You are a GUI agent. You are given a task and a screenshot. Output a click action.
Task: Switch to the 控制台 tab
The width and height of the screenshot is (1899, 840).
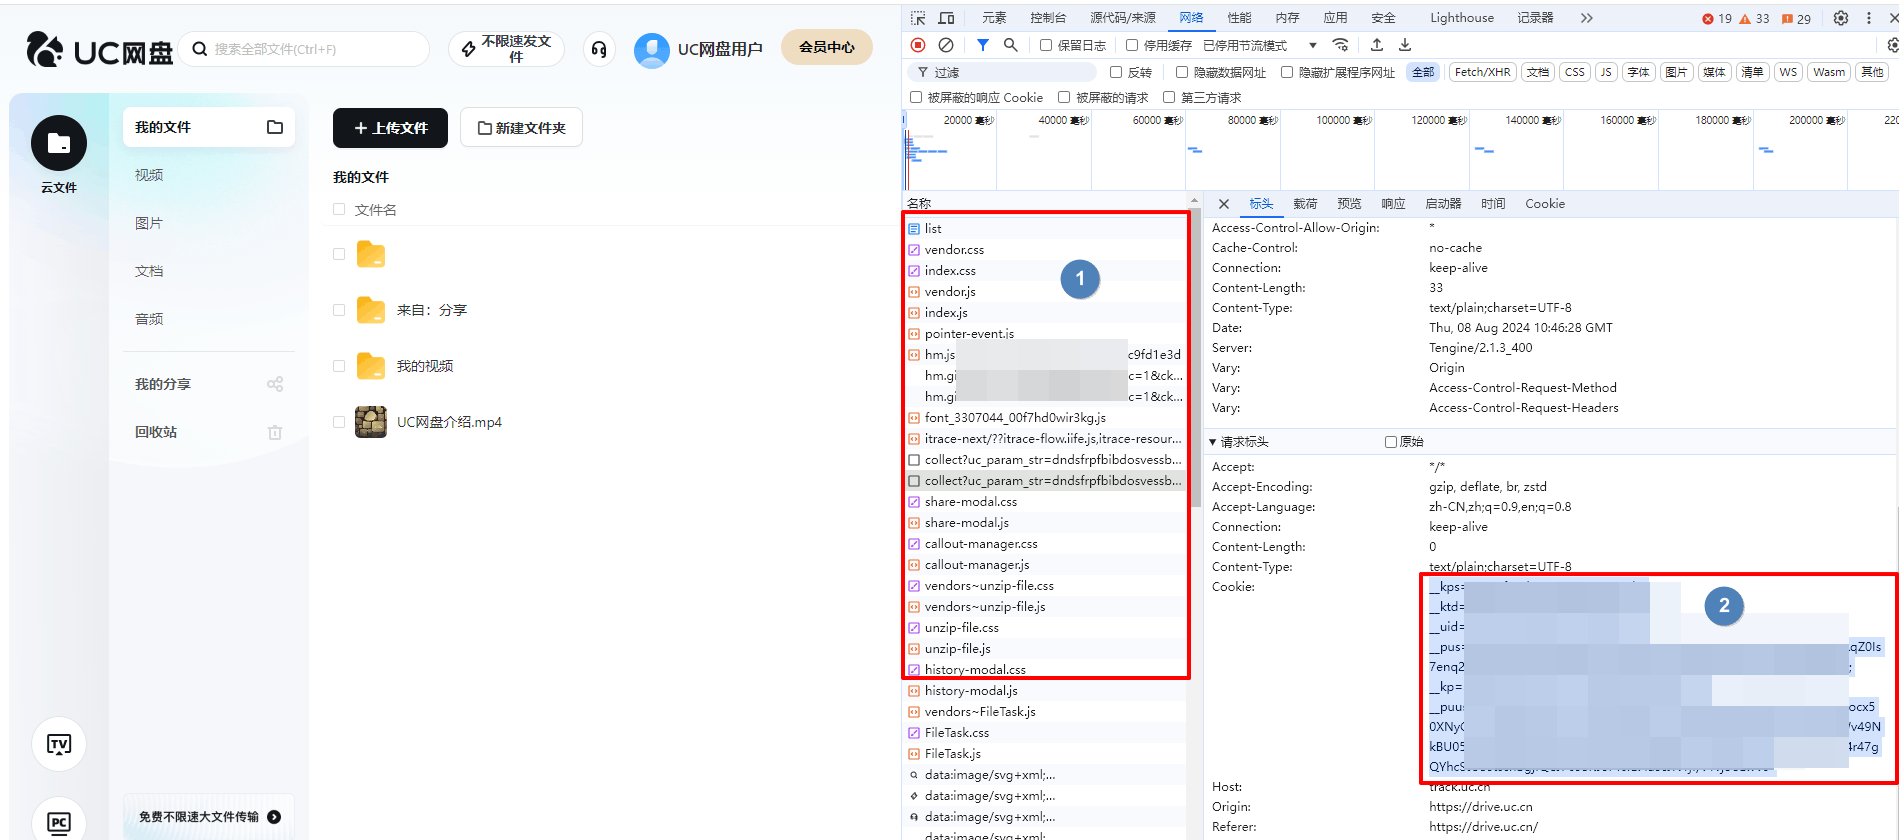pyautogui.click(x=1048, y=18)
